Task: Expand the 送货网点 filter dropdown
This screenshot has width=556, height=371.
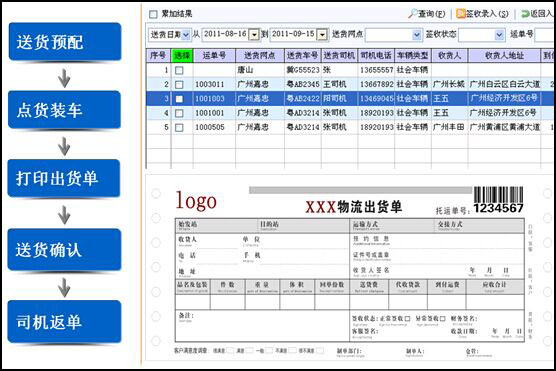Action: click(417, 35)
